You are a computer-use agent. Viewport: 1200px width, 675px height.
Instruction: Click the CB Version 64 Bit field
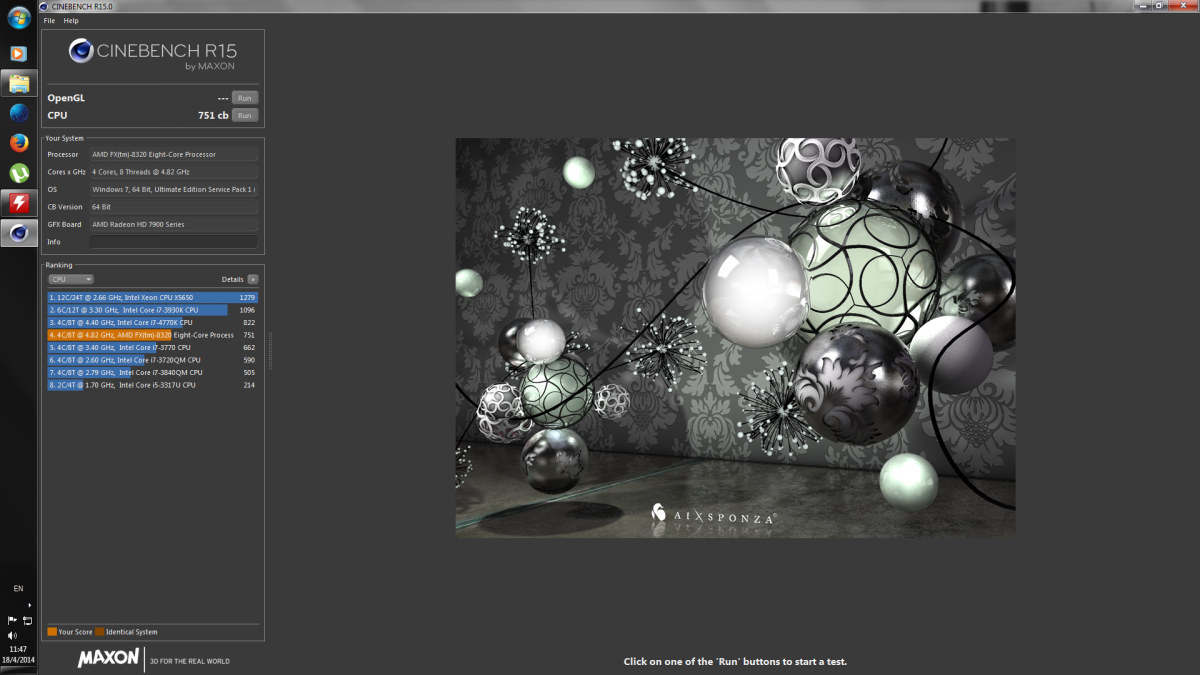point(173,207)
